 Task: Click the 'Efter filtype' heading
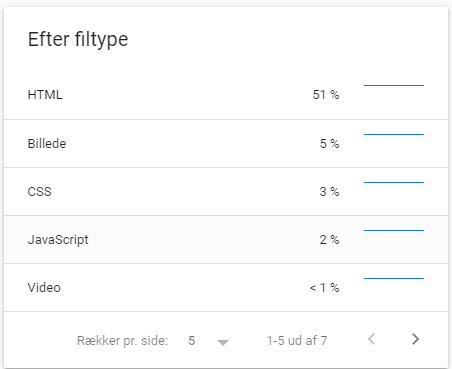coord(78,40)
